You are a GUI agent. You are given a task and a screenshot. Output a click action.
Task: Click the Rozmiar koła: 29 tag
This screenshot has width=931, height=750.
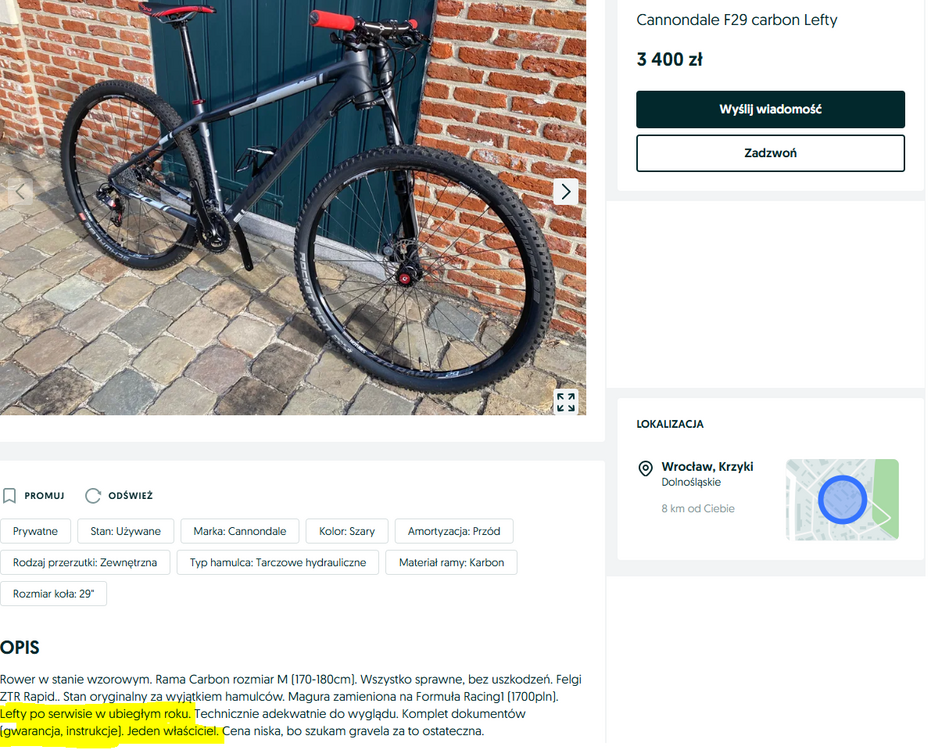(54, 593)
